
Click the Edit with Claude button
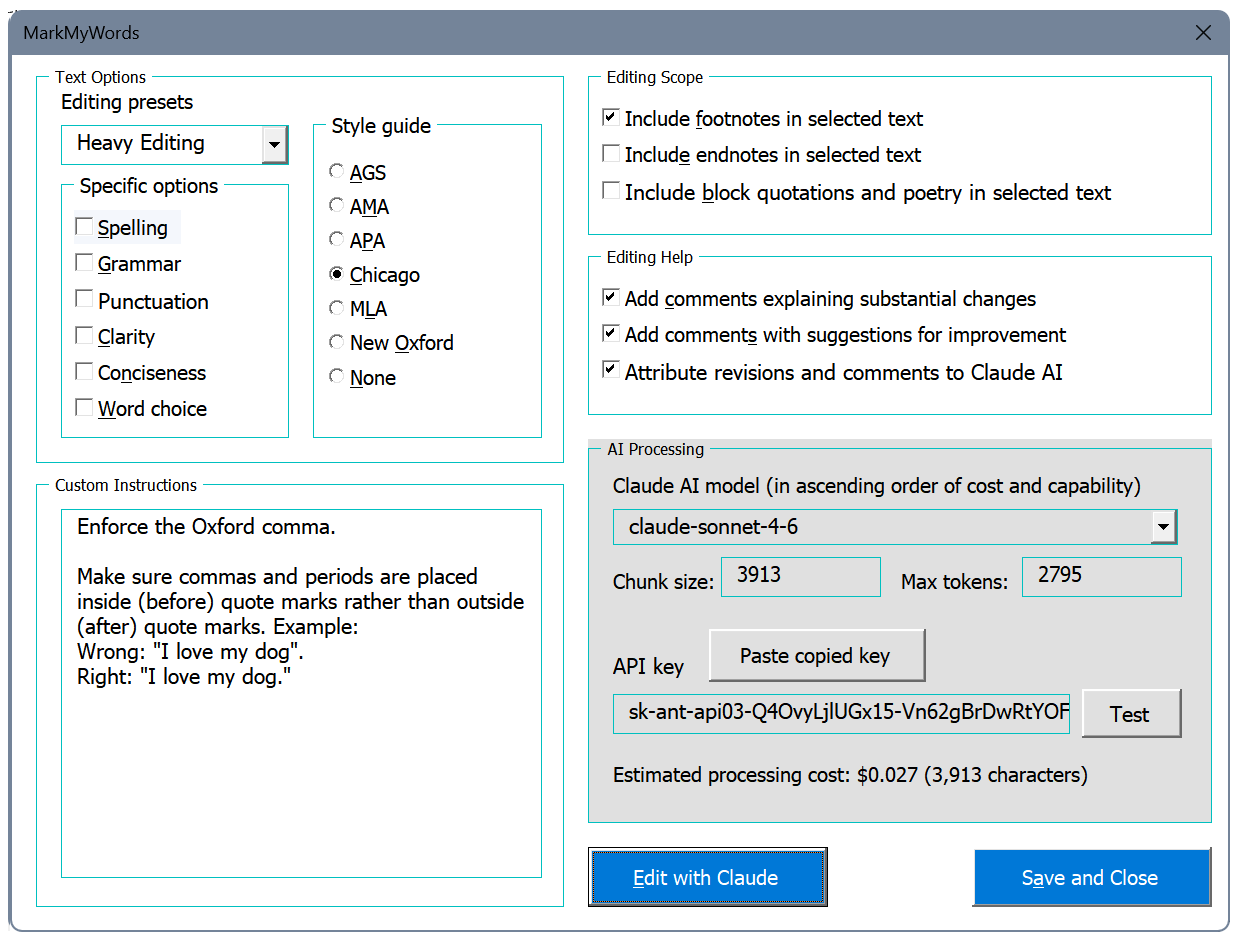pos(707,878)
